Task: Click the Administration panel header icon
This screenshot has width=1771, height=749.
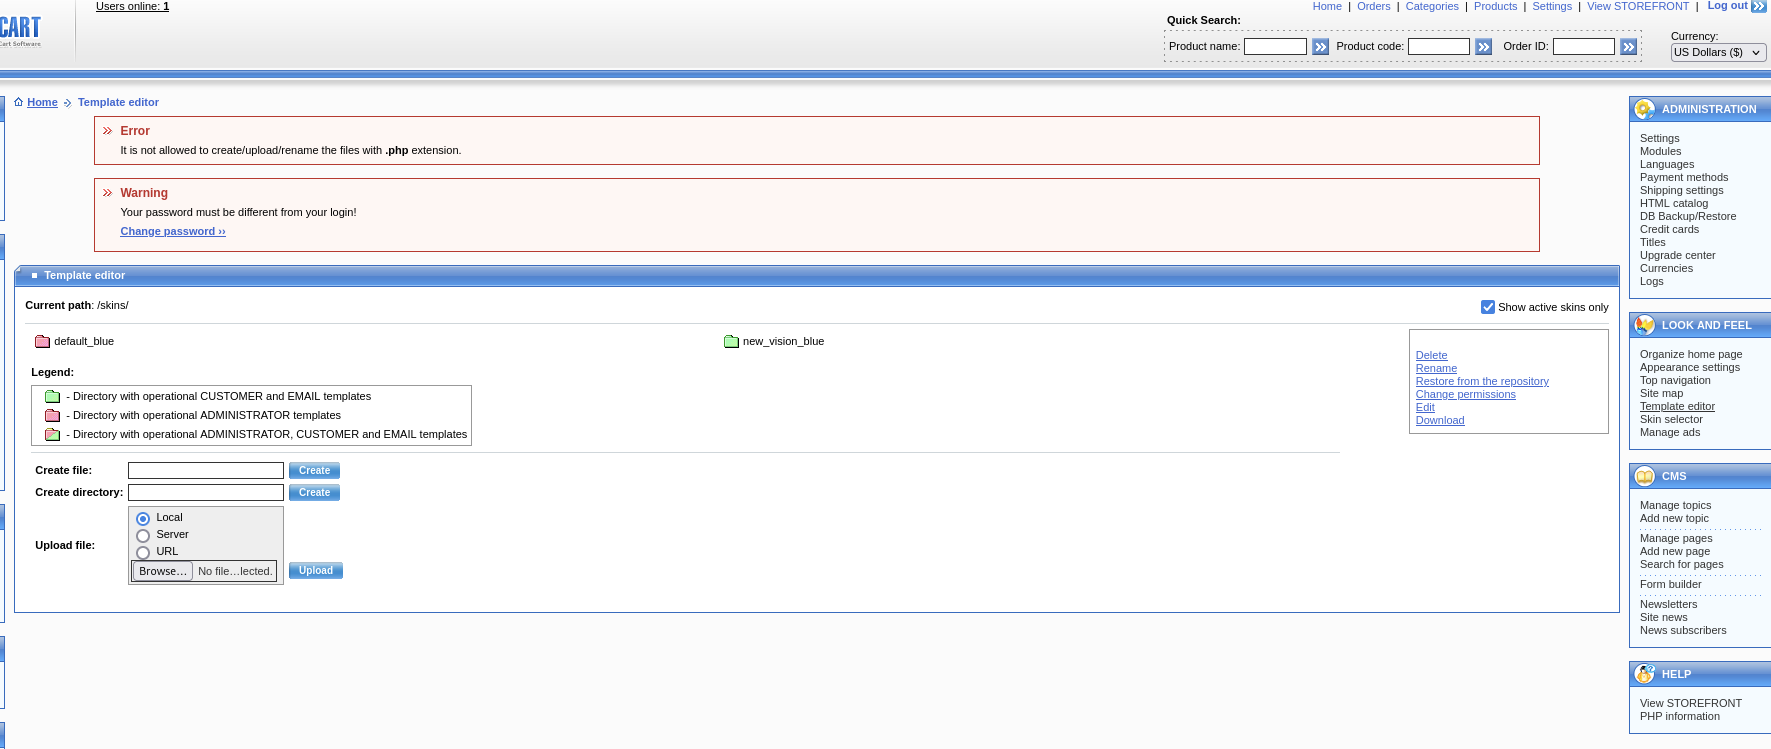Action: click(1644, 109)
